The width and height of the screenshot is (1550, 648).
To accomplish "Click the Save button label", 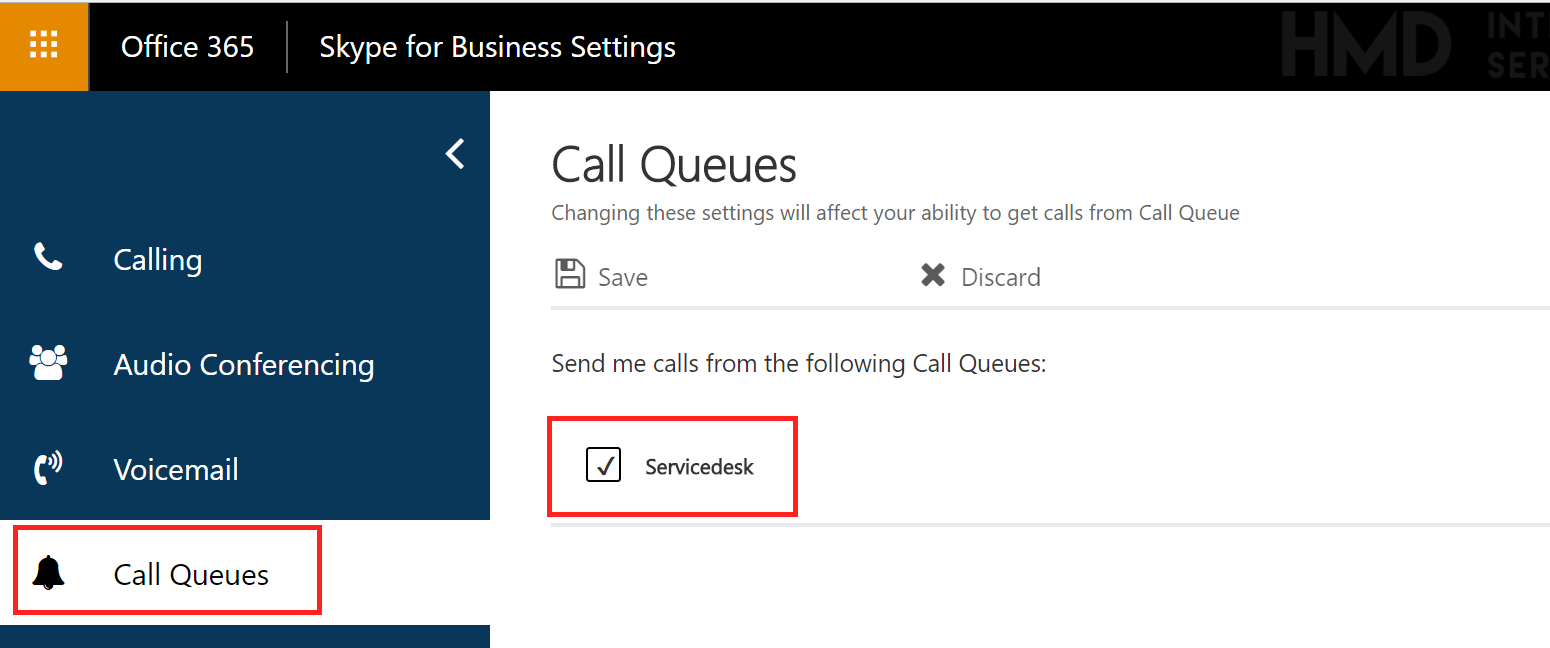I will (623, 277).
